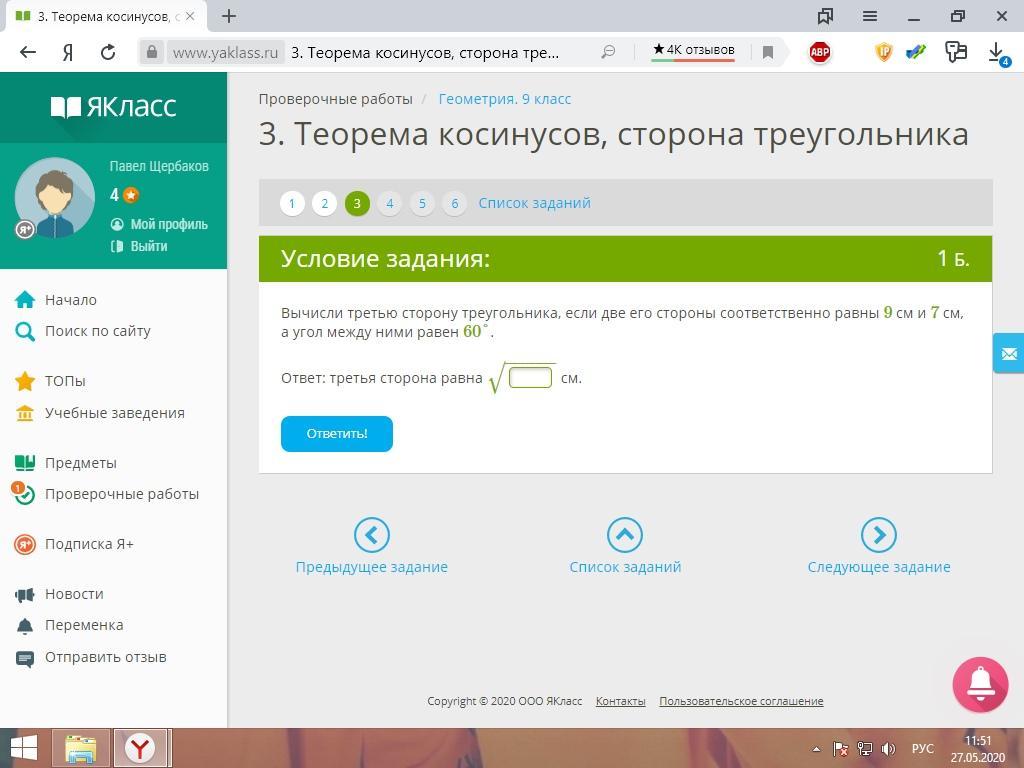Click the 'Предыдущее задание' text link
Viewport: 1024px width, 768px height.
click(x=372, y=567)
